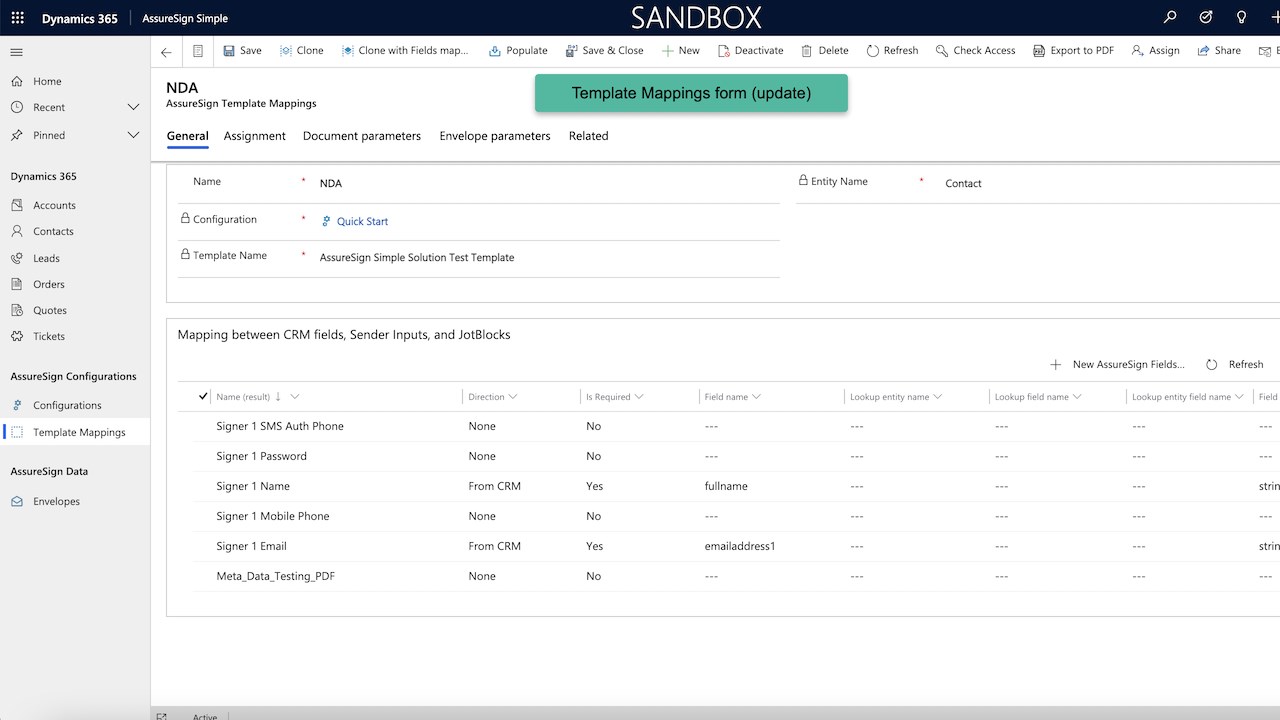Clone this template mapping

pyautogui.click(x=302, y=51)
